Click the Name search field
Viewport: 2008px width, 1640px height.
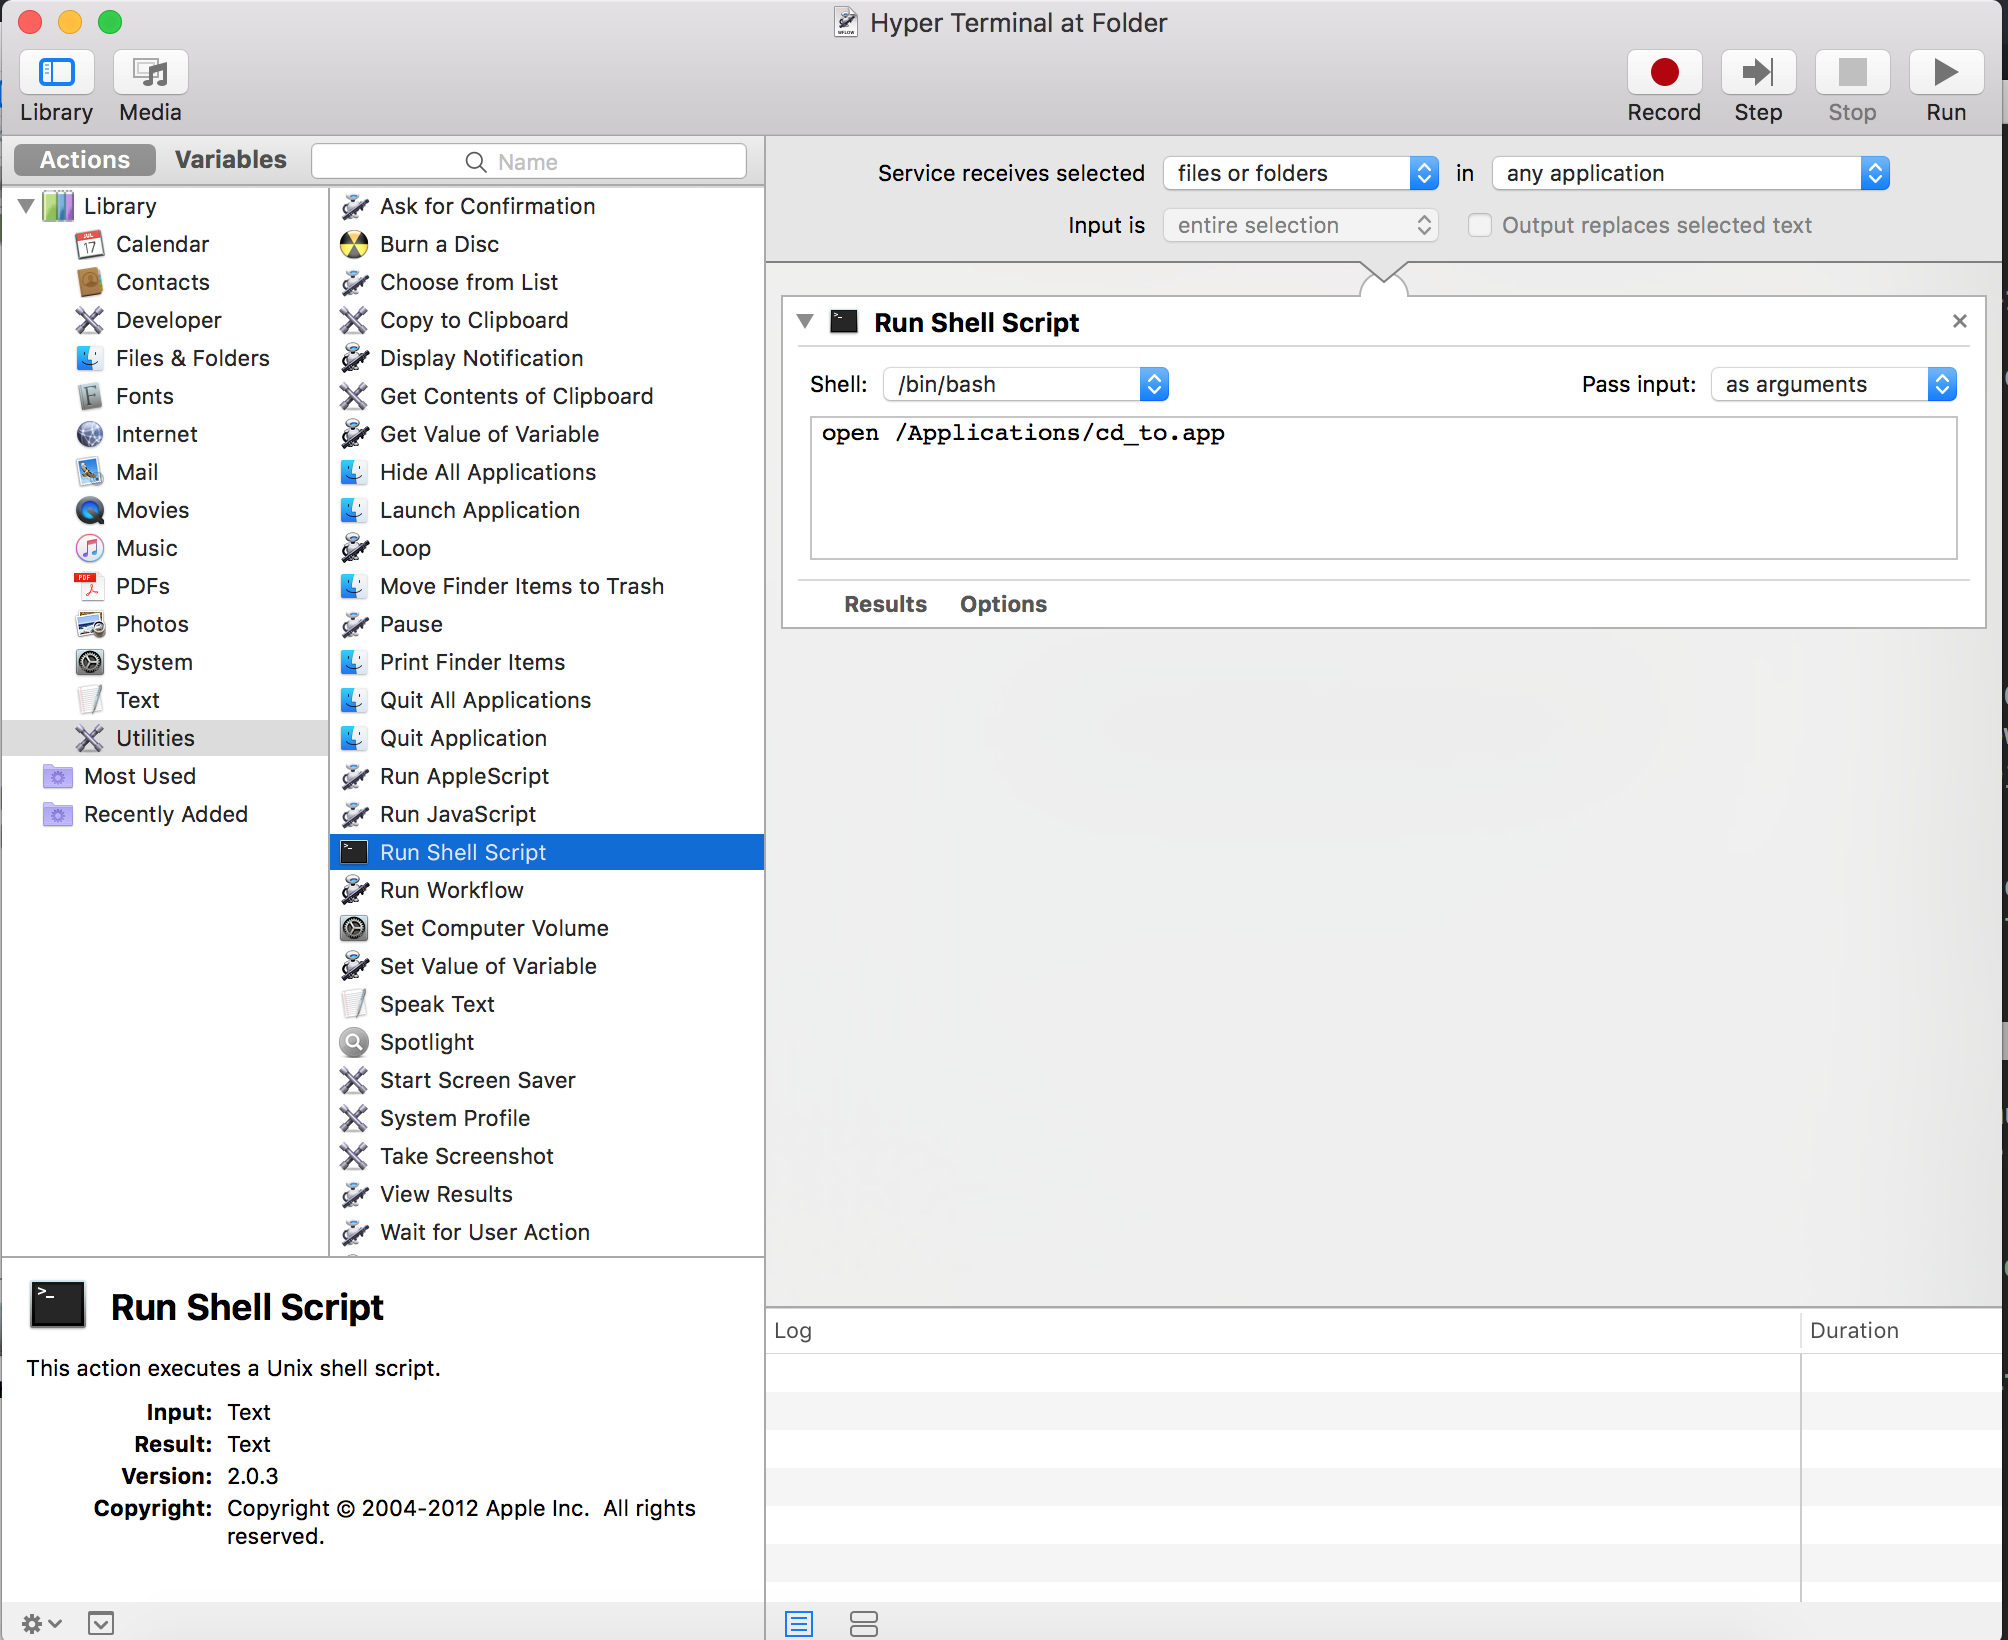[528, 162]
